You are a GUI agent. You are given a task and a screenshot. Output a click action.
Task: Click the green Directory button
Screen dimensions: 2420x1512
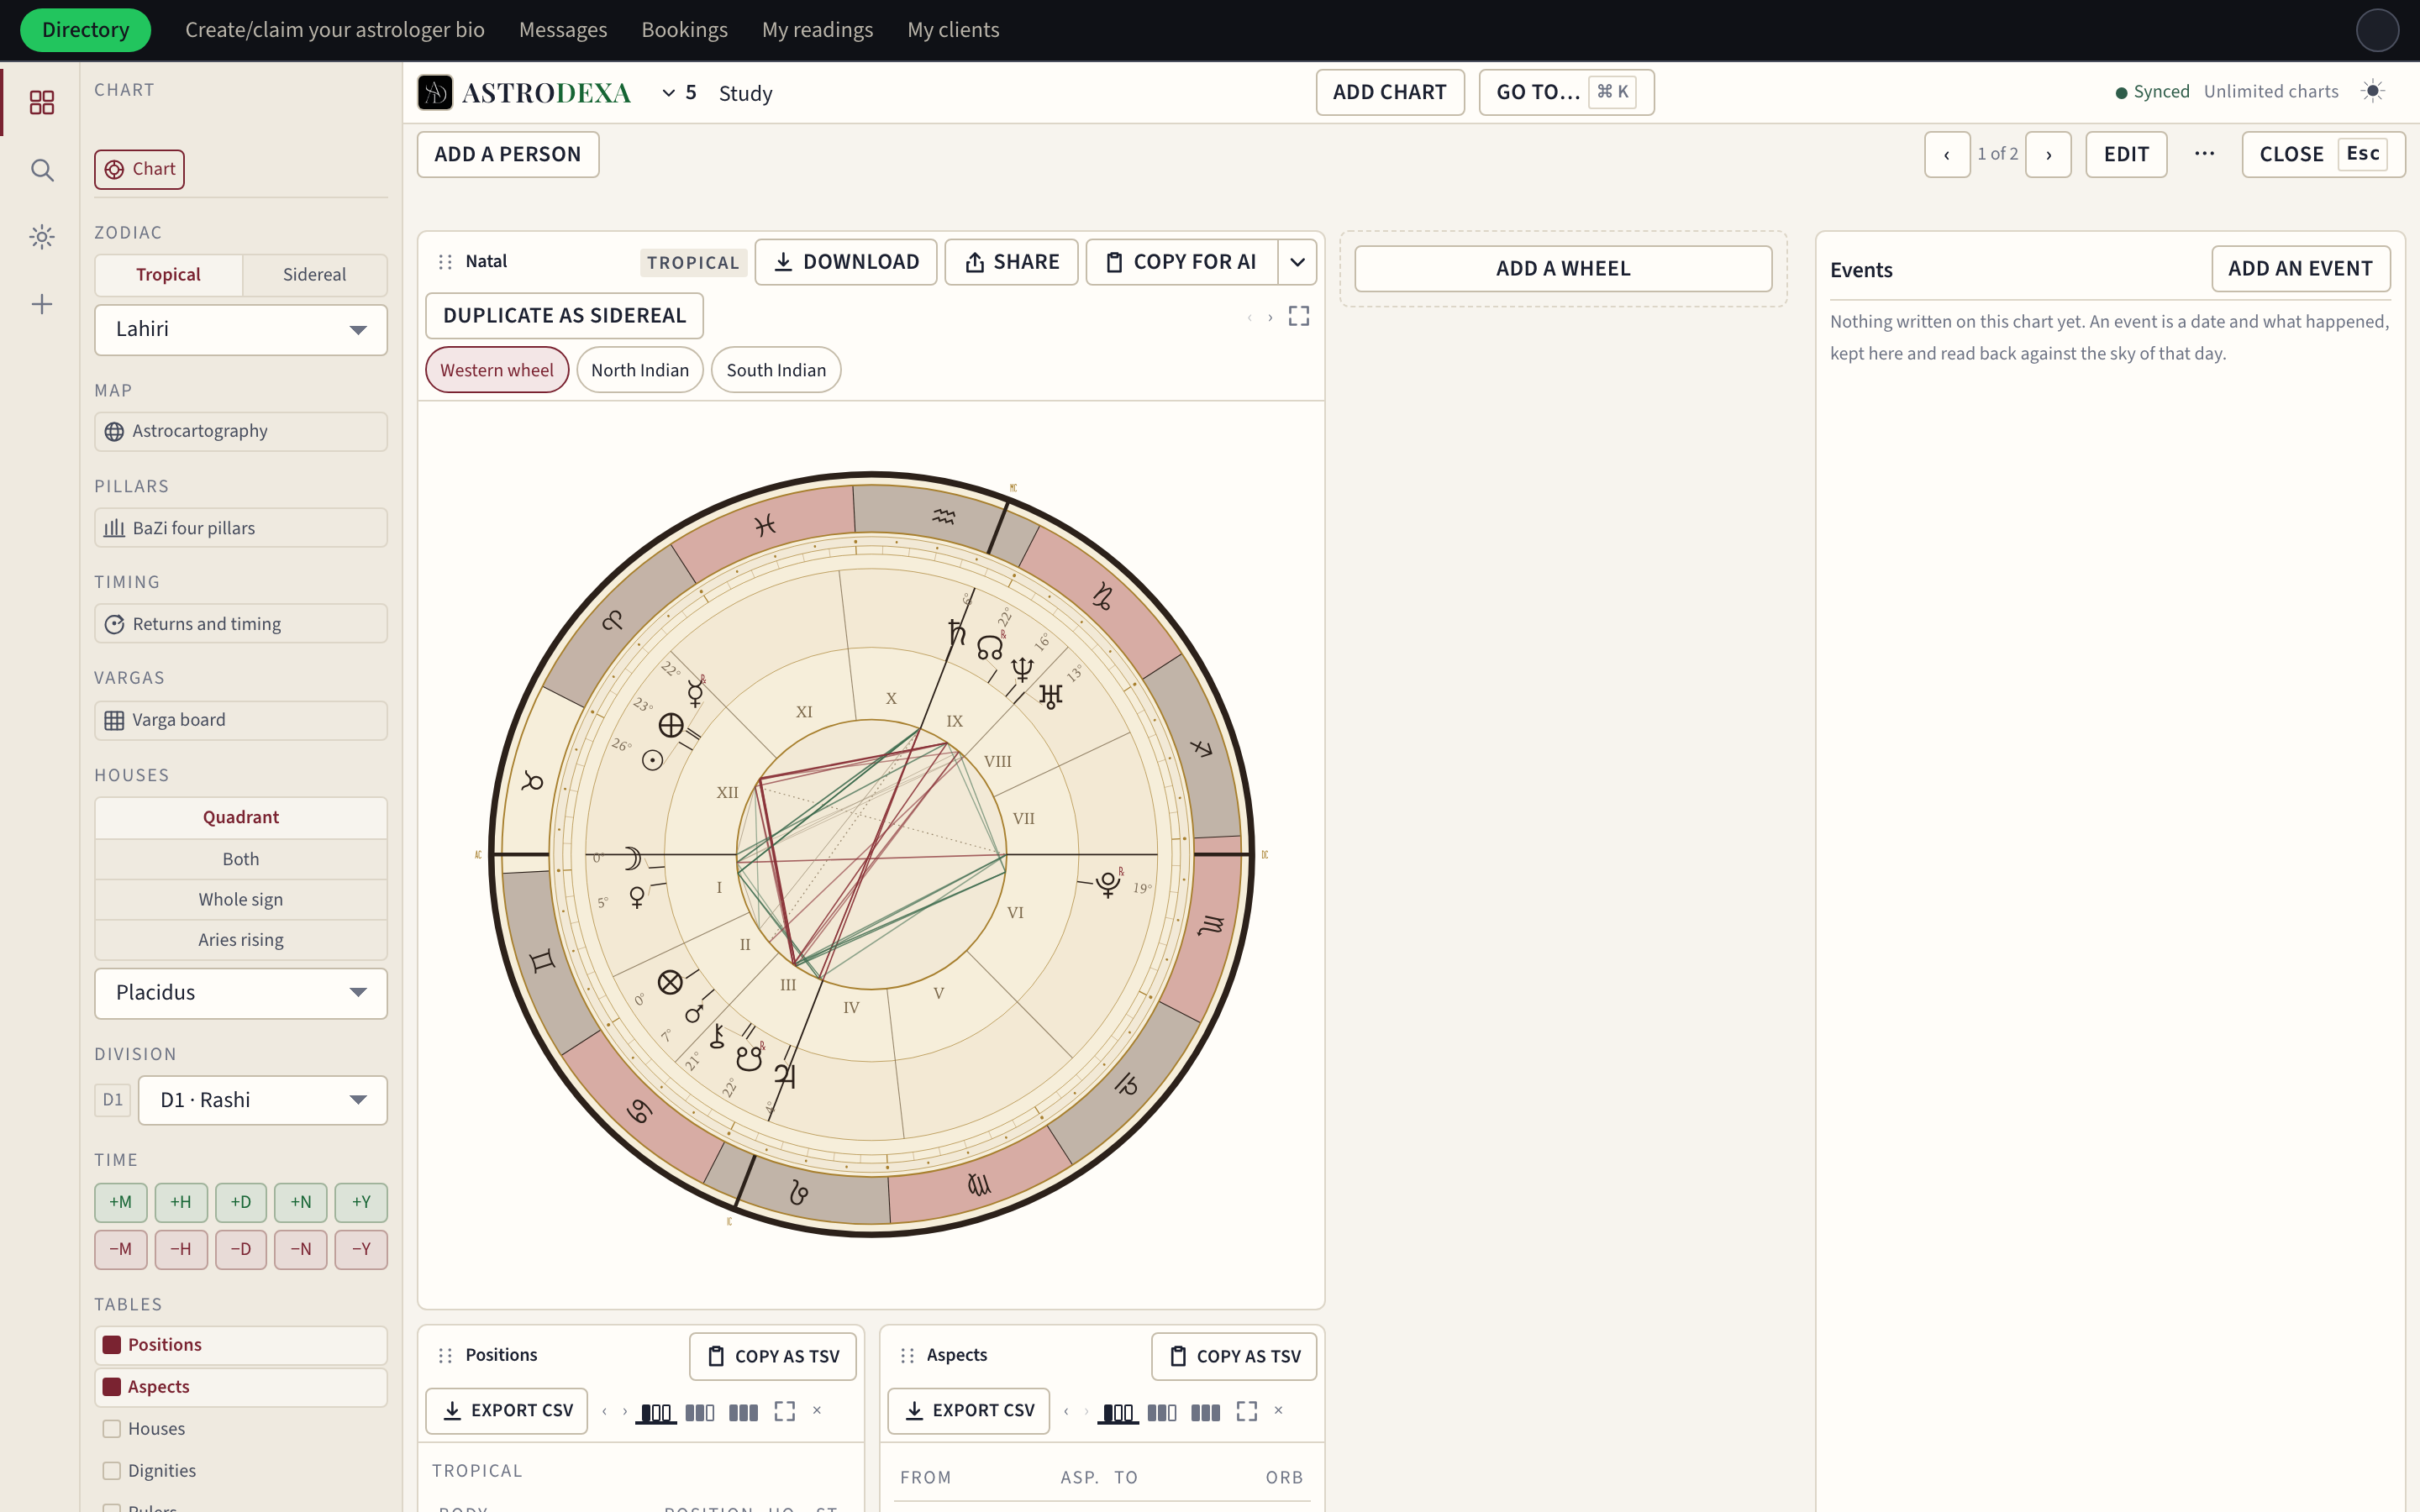coord(85,30)
